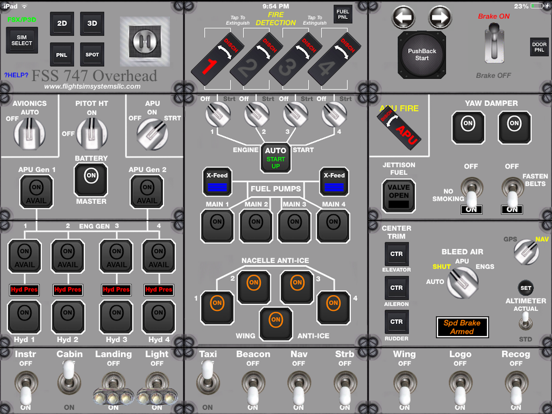552x414 pixels.
Task: Flip the Fasten Belts switch
Action: coord(512,194)
